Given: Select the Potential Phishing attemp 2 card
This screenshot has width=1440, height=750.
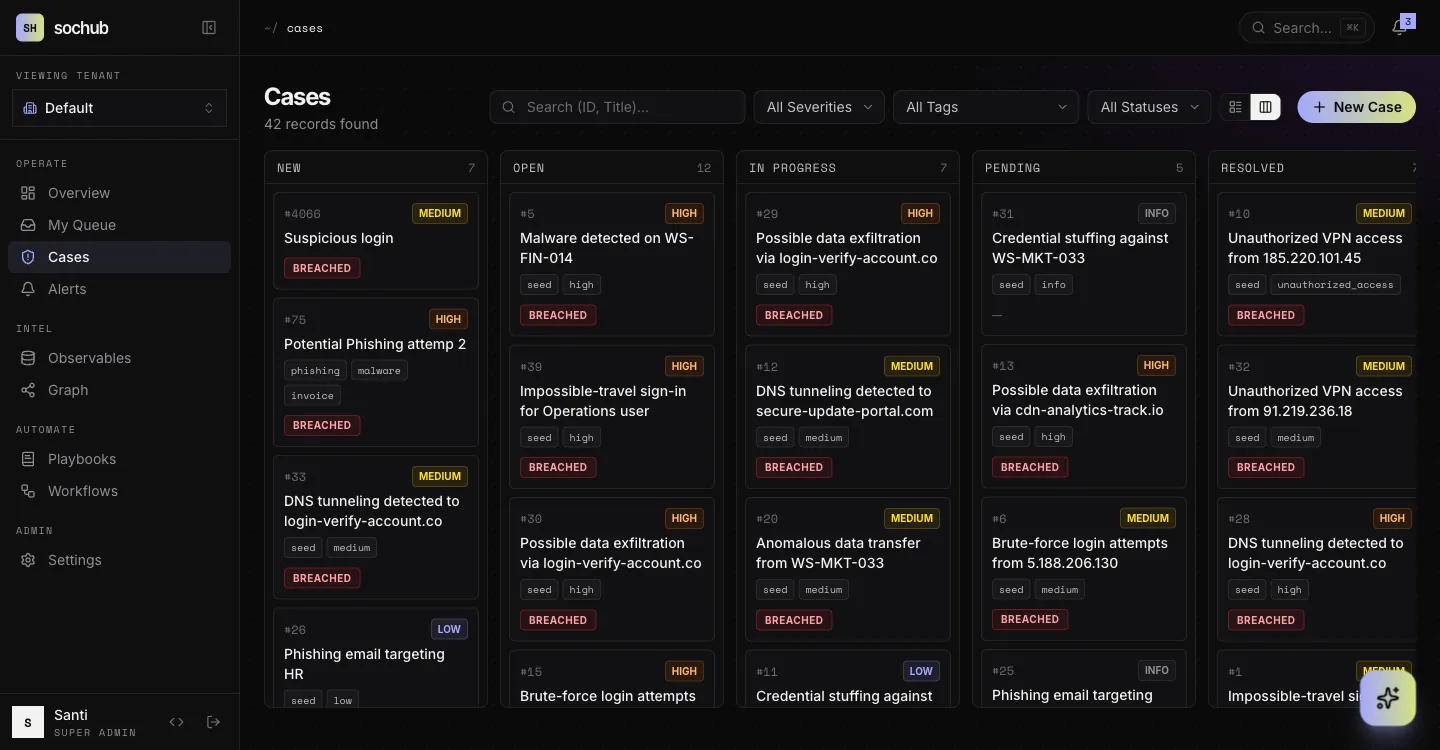Looking at the screenshot, I should (376, 372).
